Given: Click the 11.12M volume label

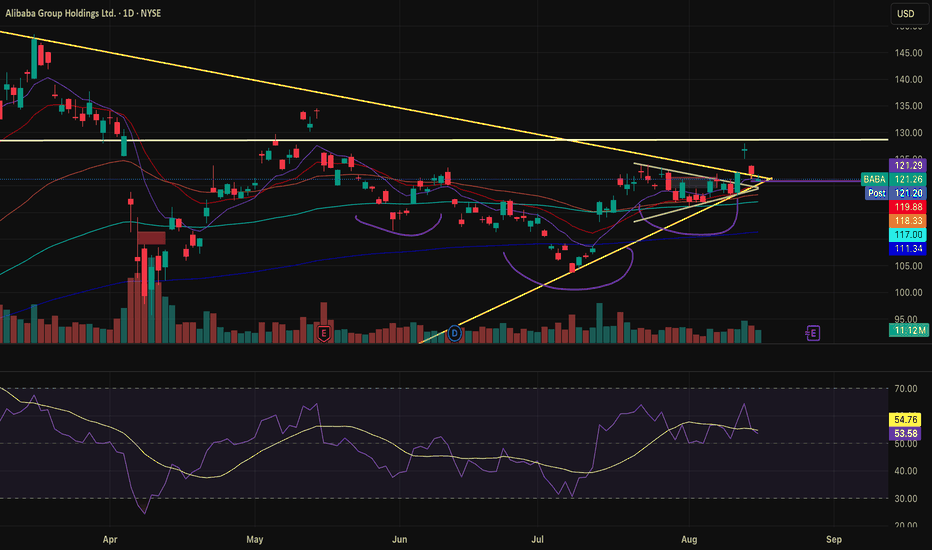Looking at the screenshot, I should [x=909, y=330].
